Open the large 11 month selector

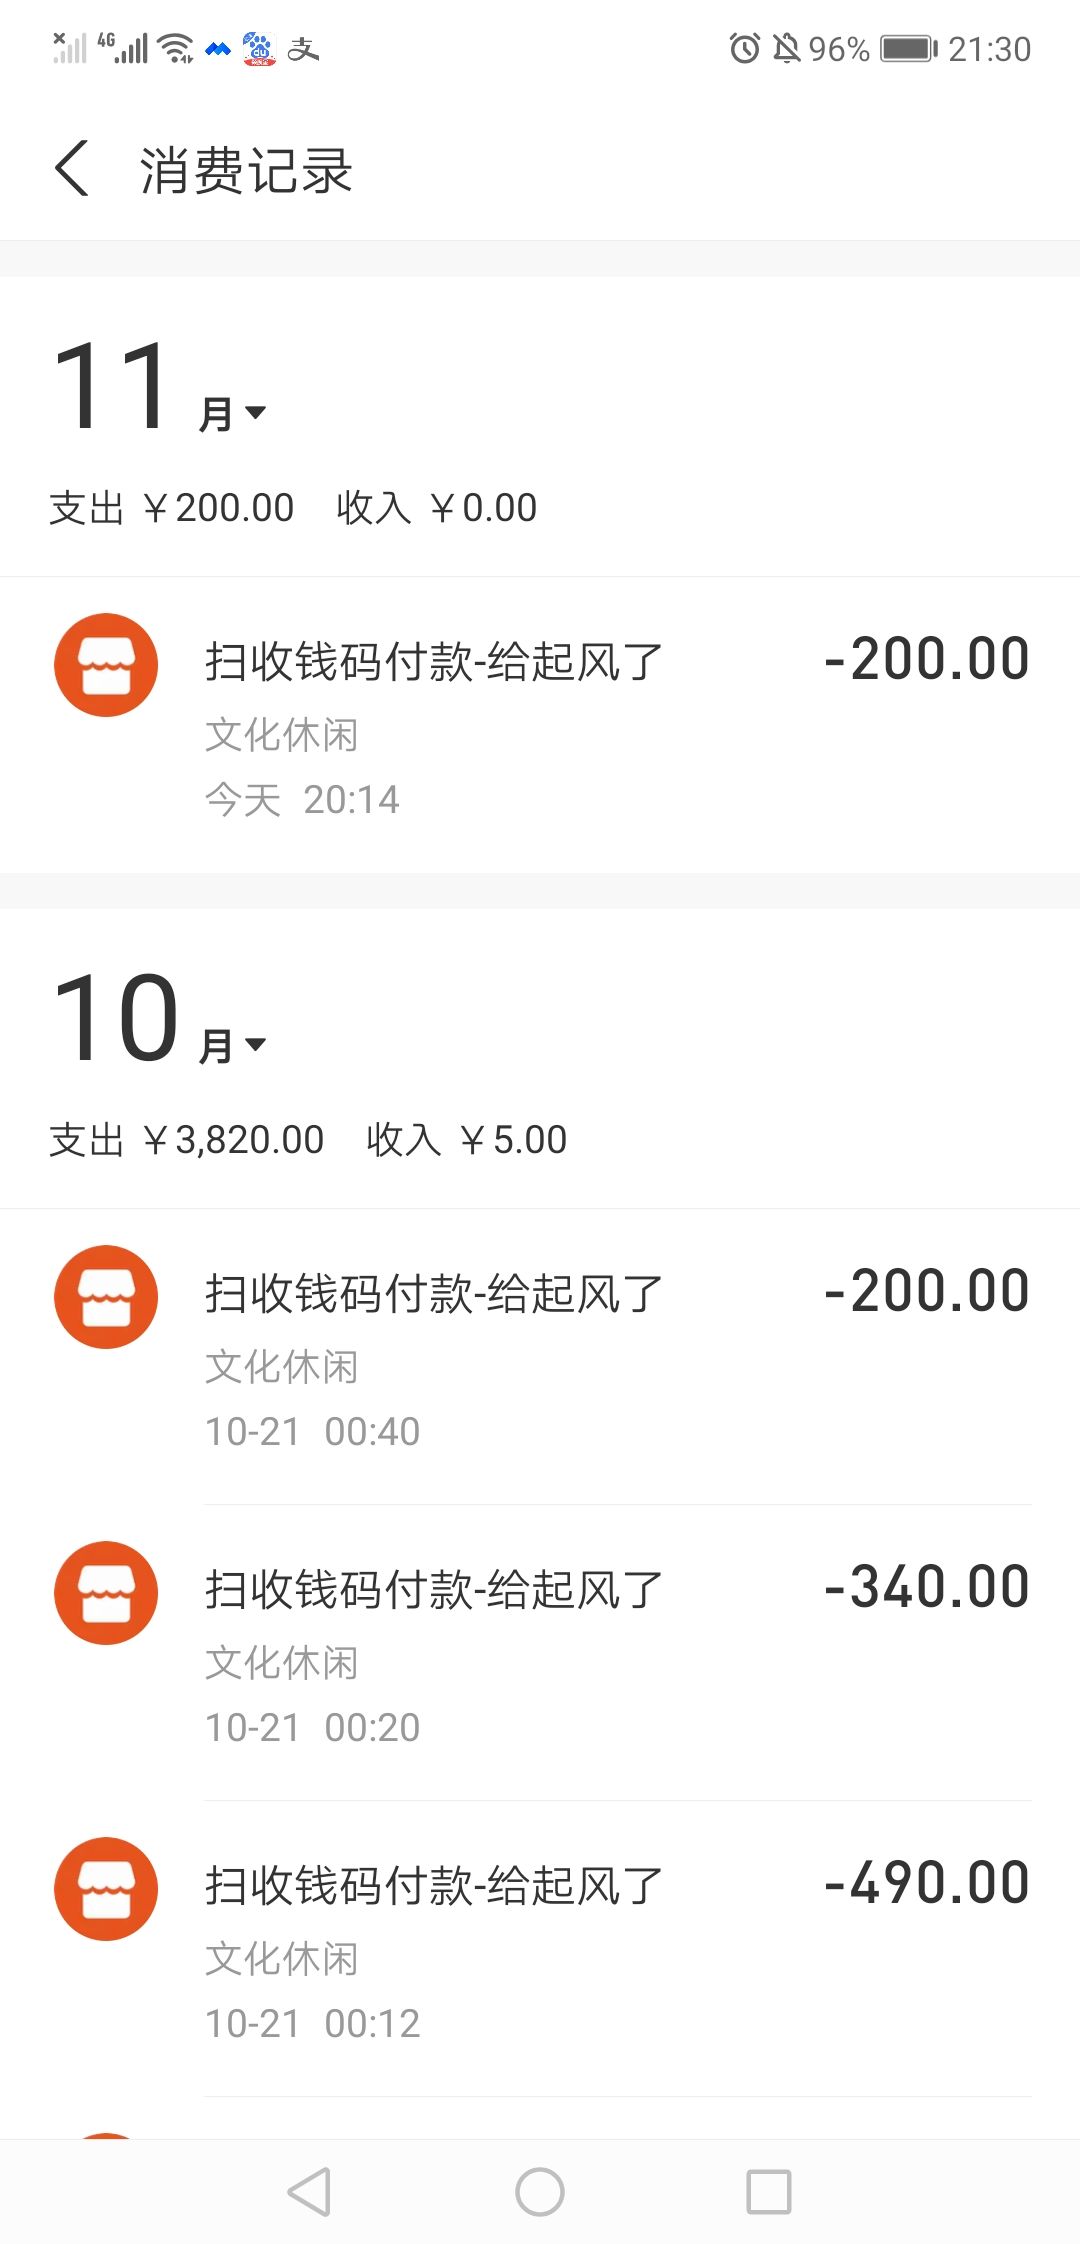click(x=112, y=386)
